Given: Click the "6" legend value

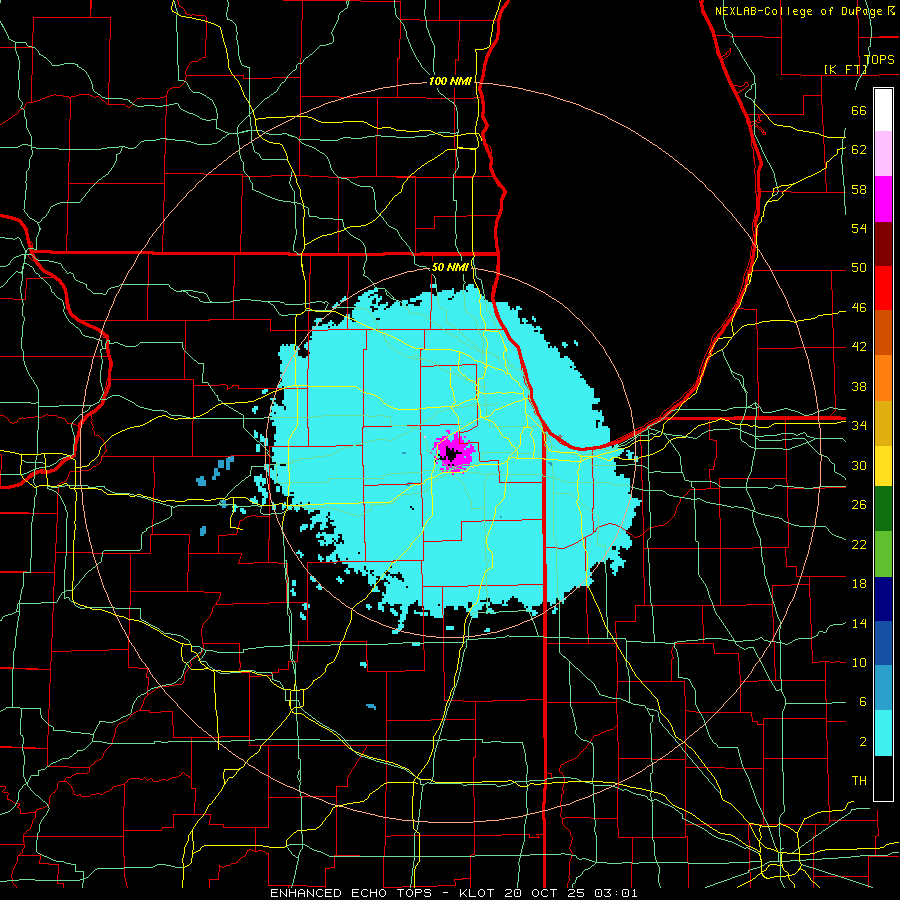Looking at the screenshot, I should click(x=862, y=702).
